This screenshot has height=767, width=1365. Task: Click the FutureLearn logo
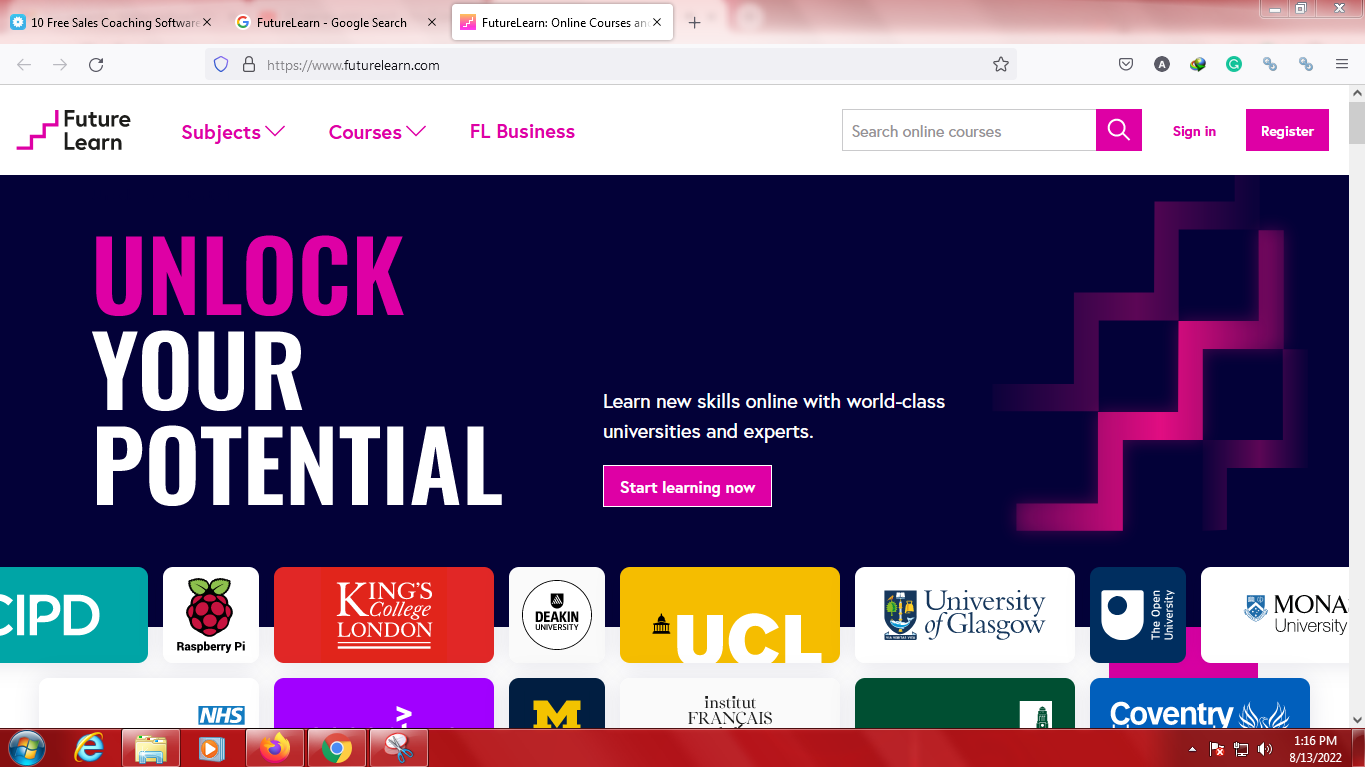[74, 131]
